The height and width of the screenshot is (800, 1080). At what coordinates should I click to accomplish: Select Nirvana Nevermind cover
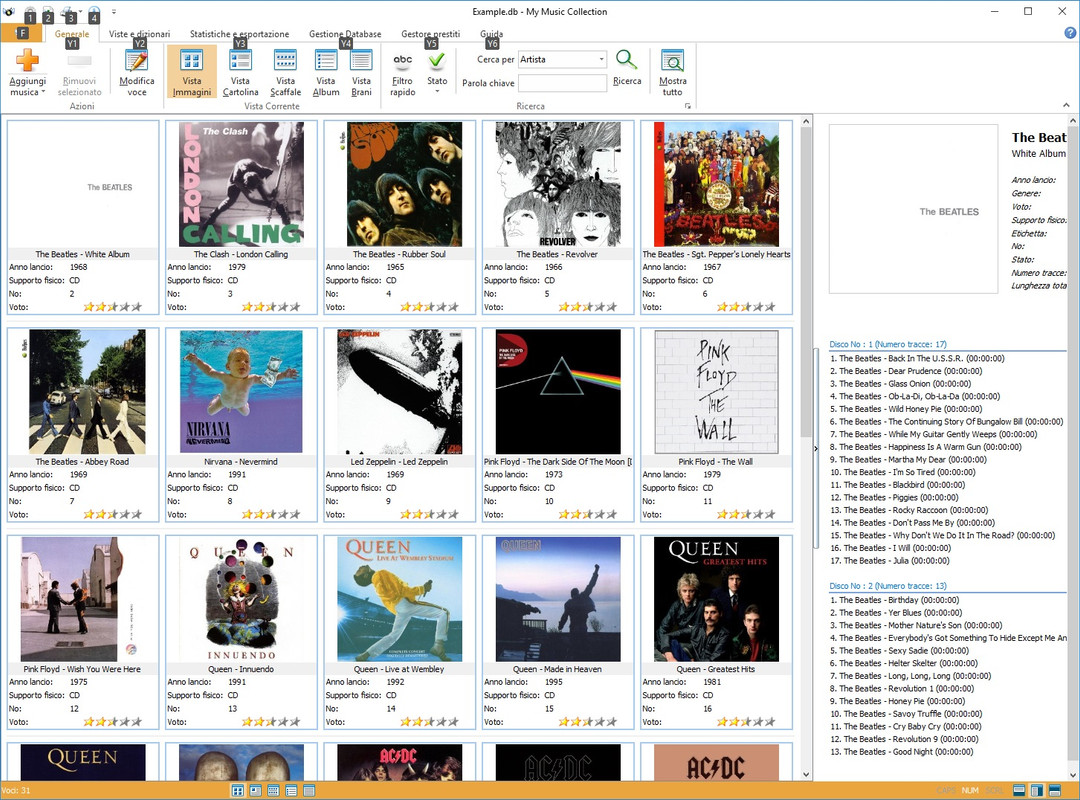click(241, 391)
